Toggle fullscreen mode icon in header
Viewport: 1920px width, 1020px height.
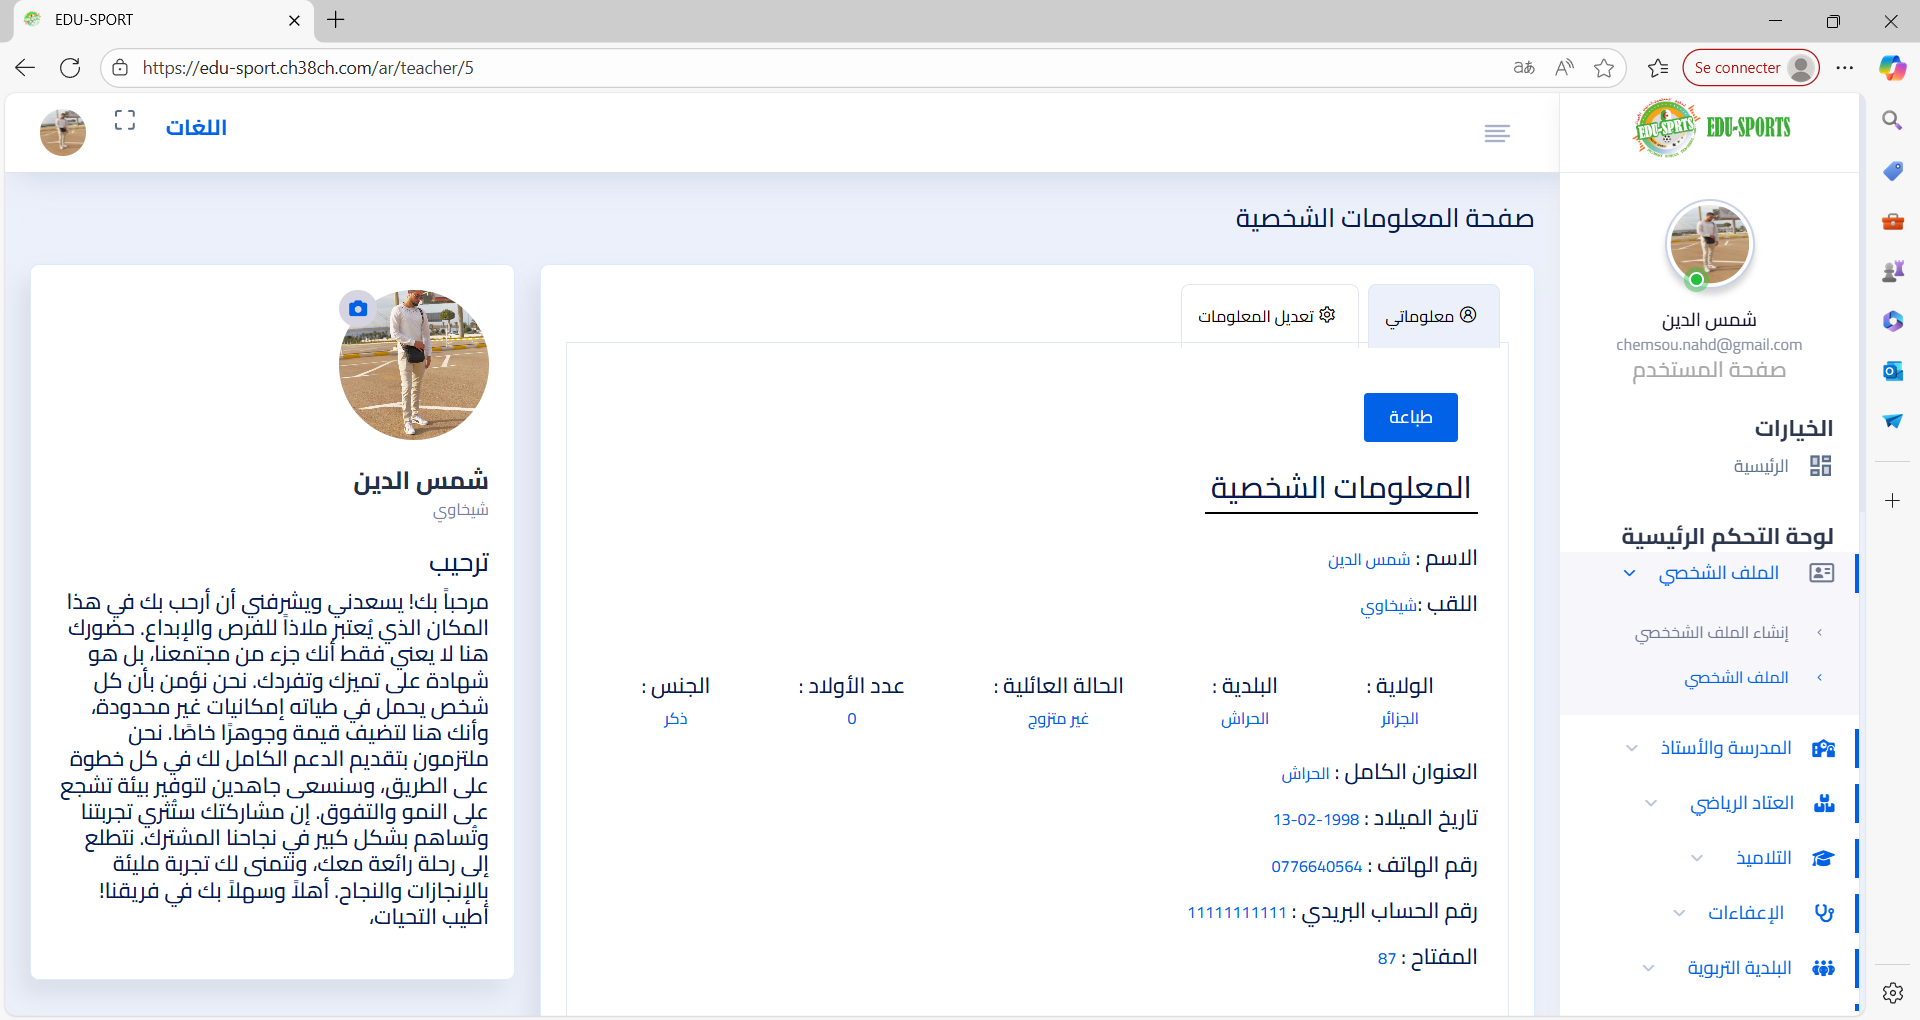tap(125, 121)
